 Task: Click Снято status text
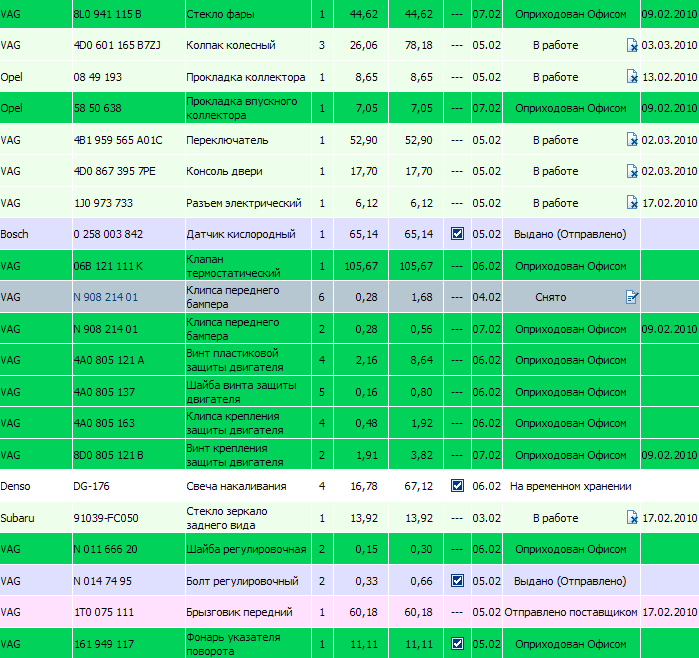click(x=551, y=297)
